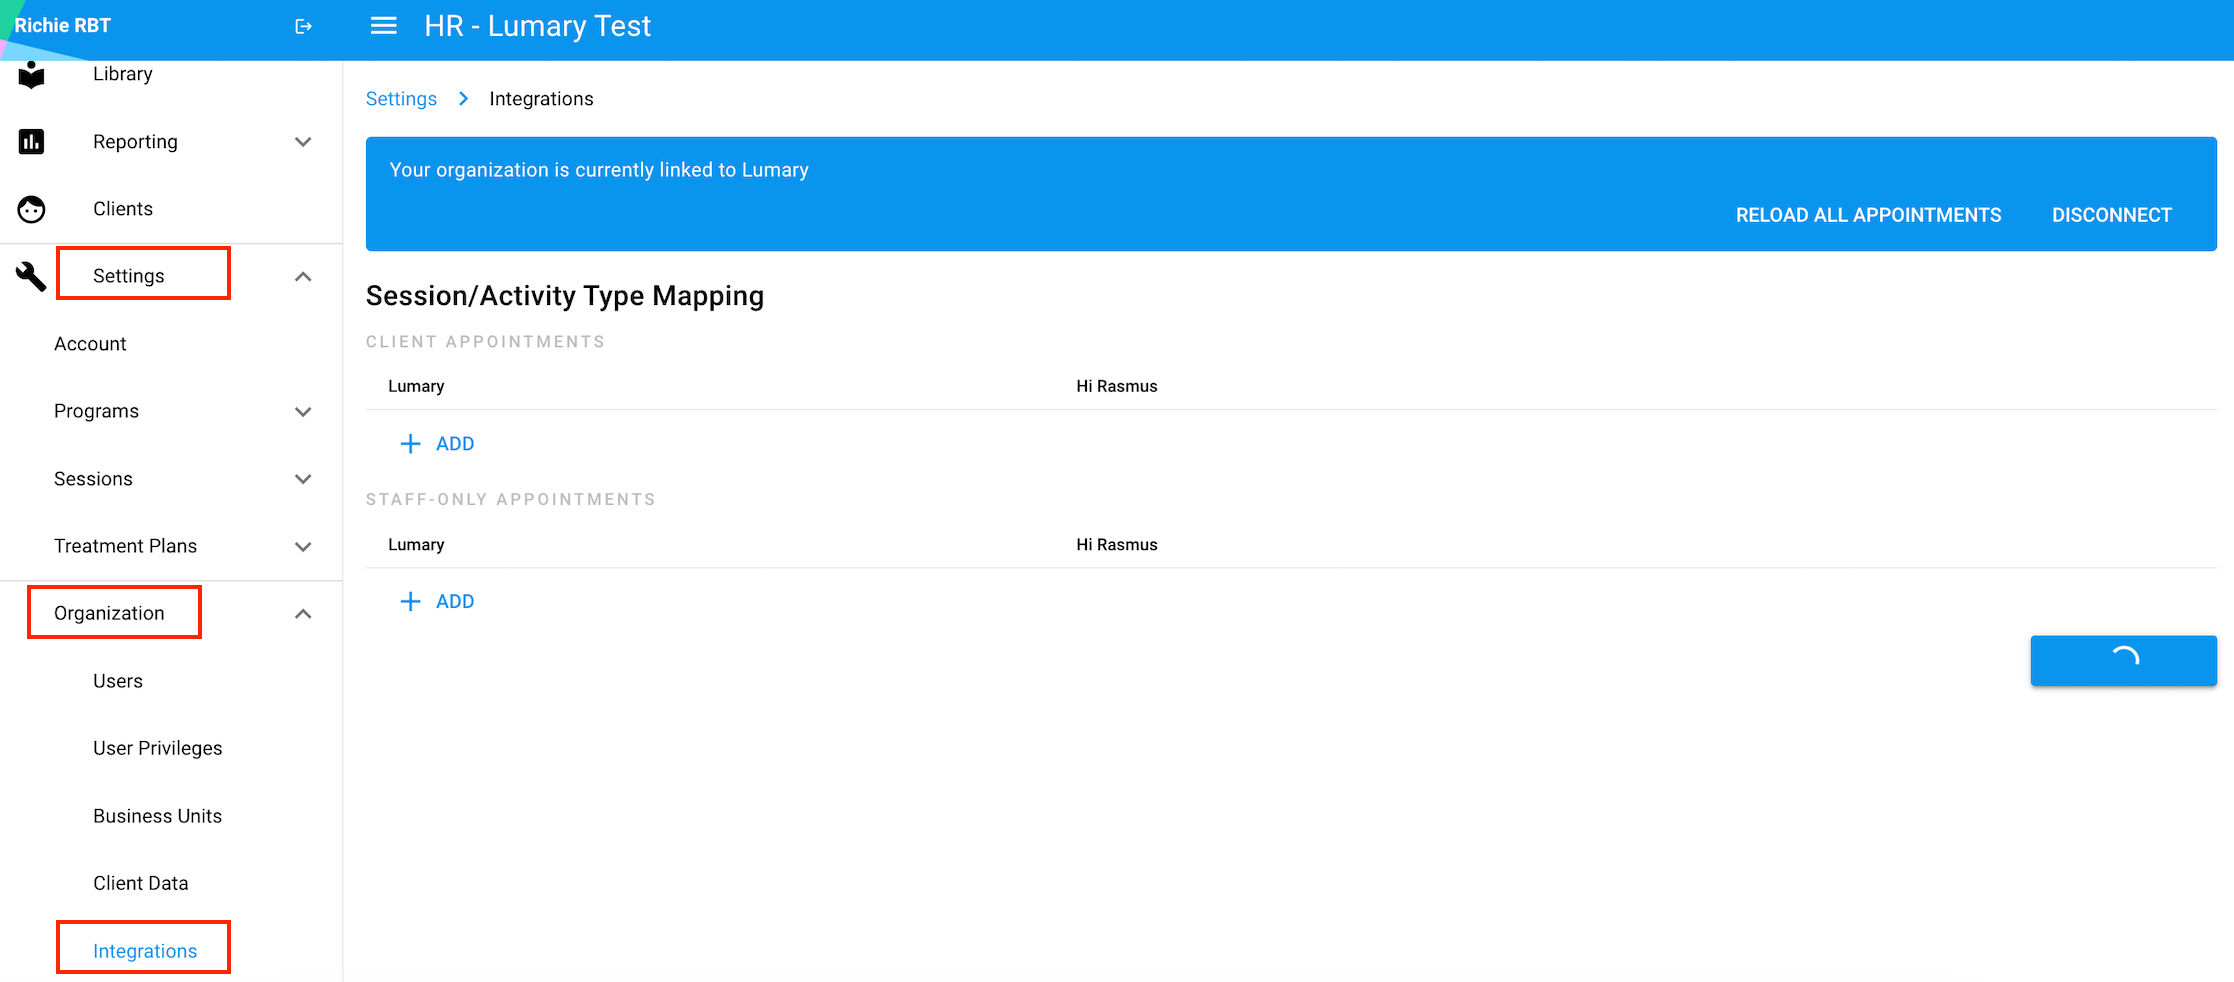Collapse the Organization section

[x=303, y=613]
